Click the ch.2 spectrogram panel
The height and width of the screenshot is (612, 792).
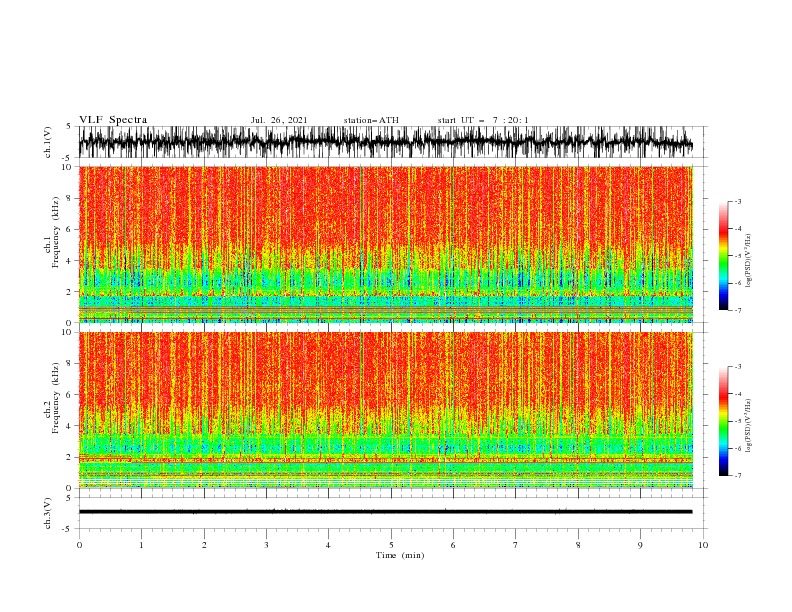386,410
